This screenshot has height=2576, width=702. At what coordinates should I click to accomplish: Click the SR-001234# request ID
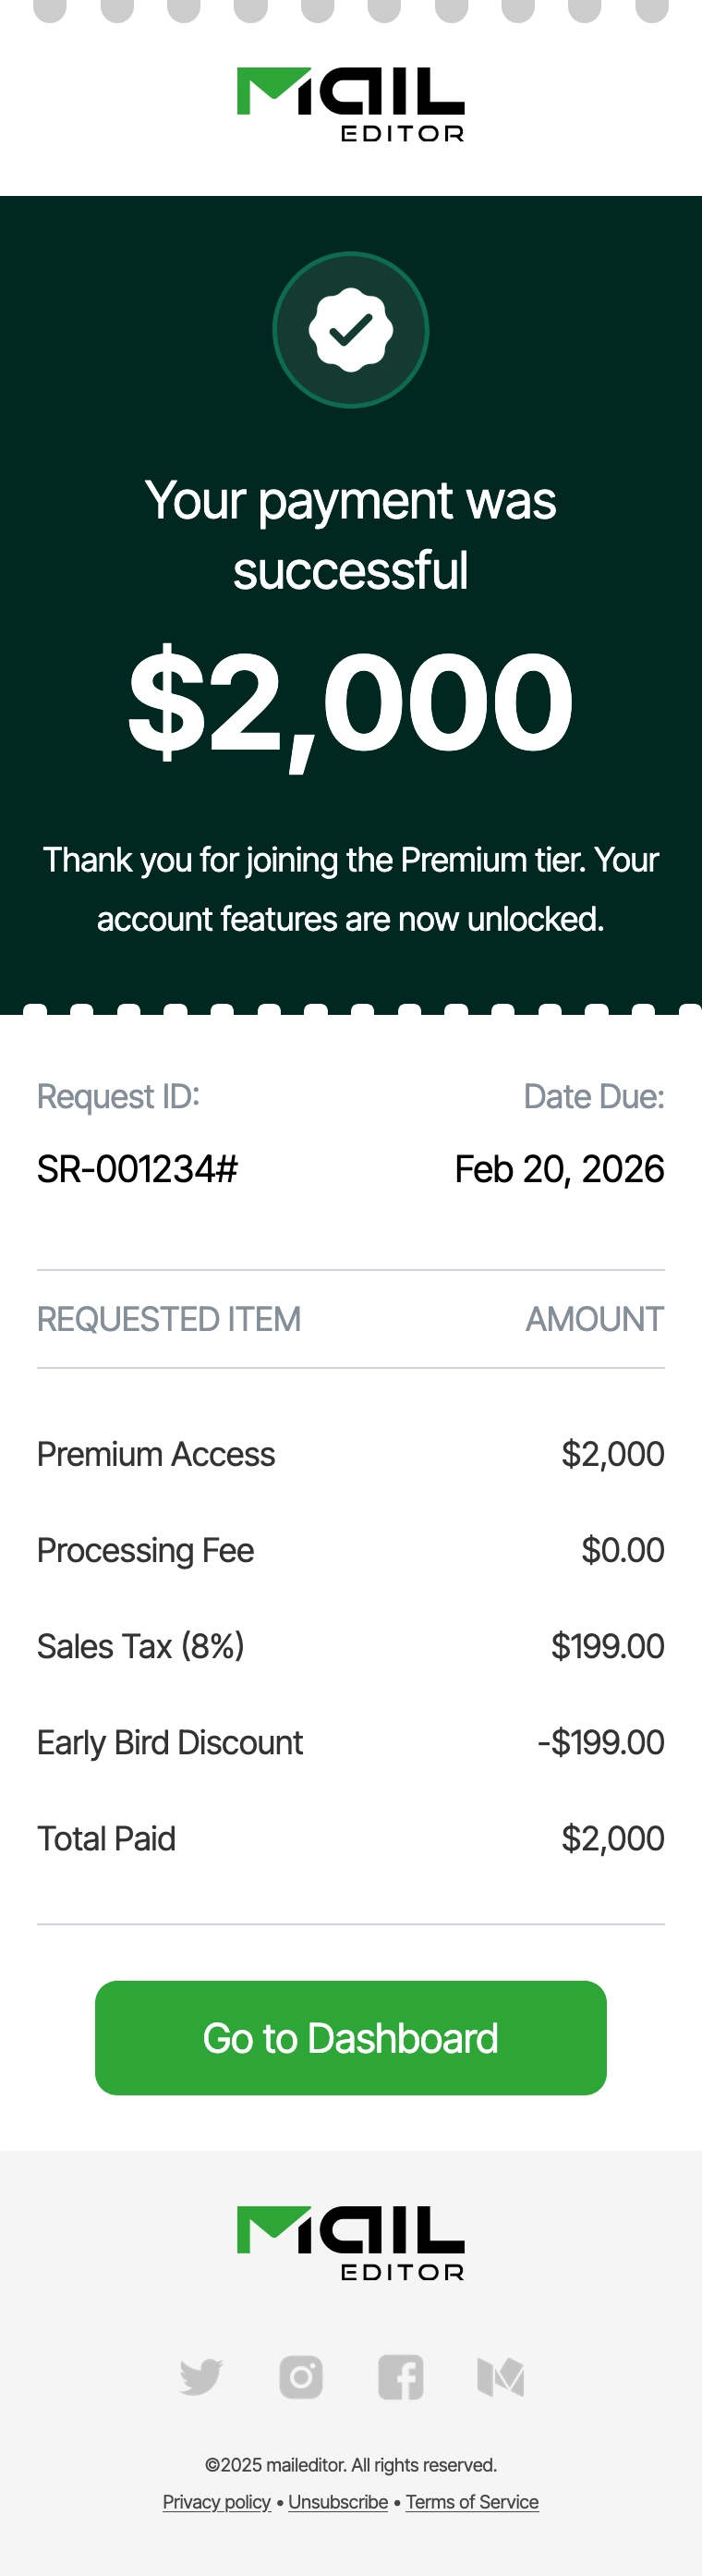pyautogui.click(x=138, y=1169)
